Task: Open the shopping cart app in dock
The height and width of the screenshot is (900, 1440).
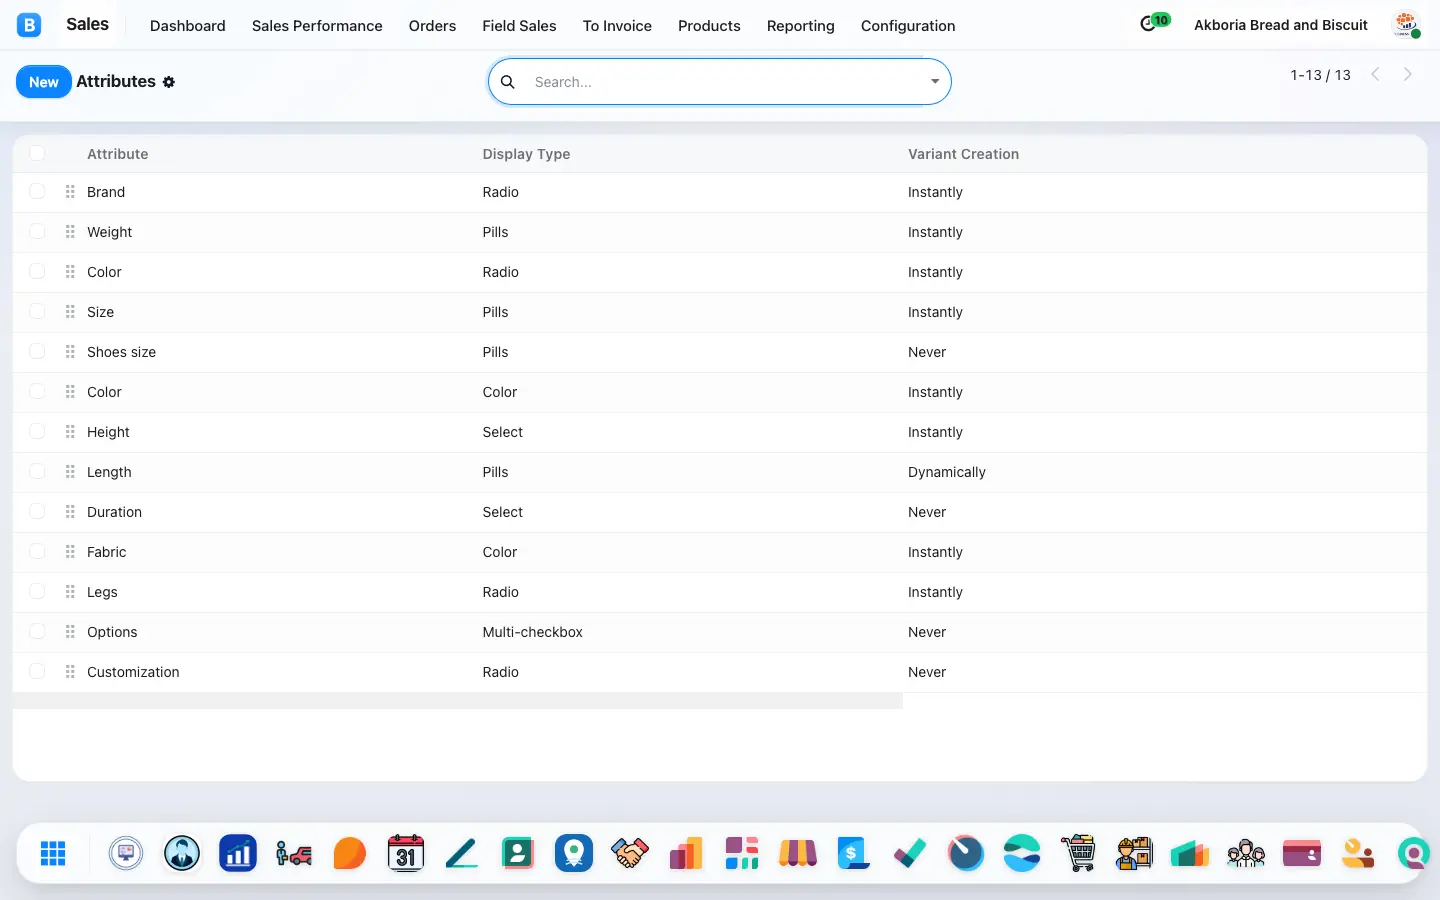Action: [1078, 853]
